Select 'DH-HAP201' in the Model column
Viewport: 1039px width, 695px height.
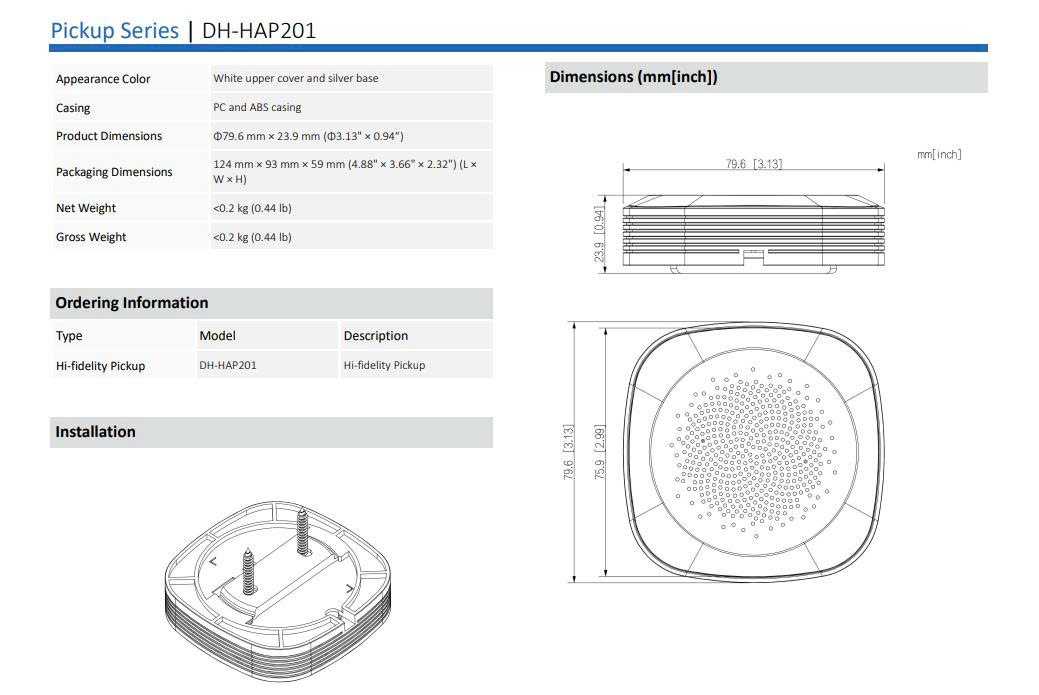tap(228, 365)
